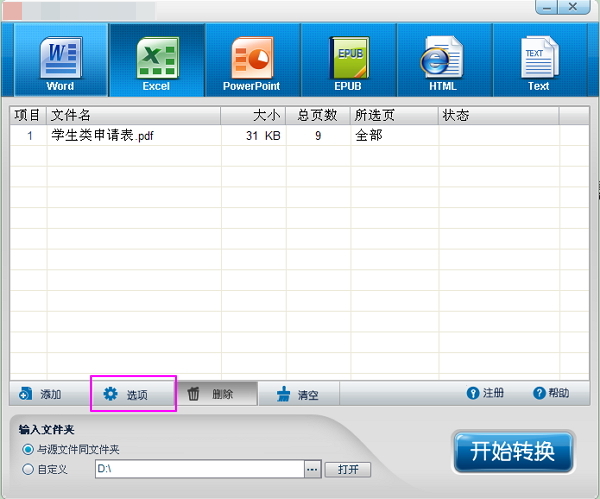Click the 全部 selected pages cell
This screenshot has width=600, height=499.
pyautogui.click(x=394, y=135)
